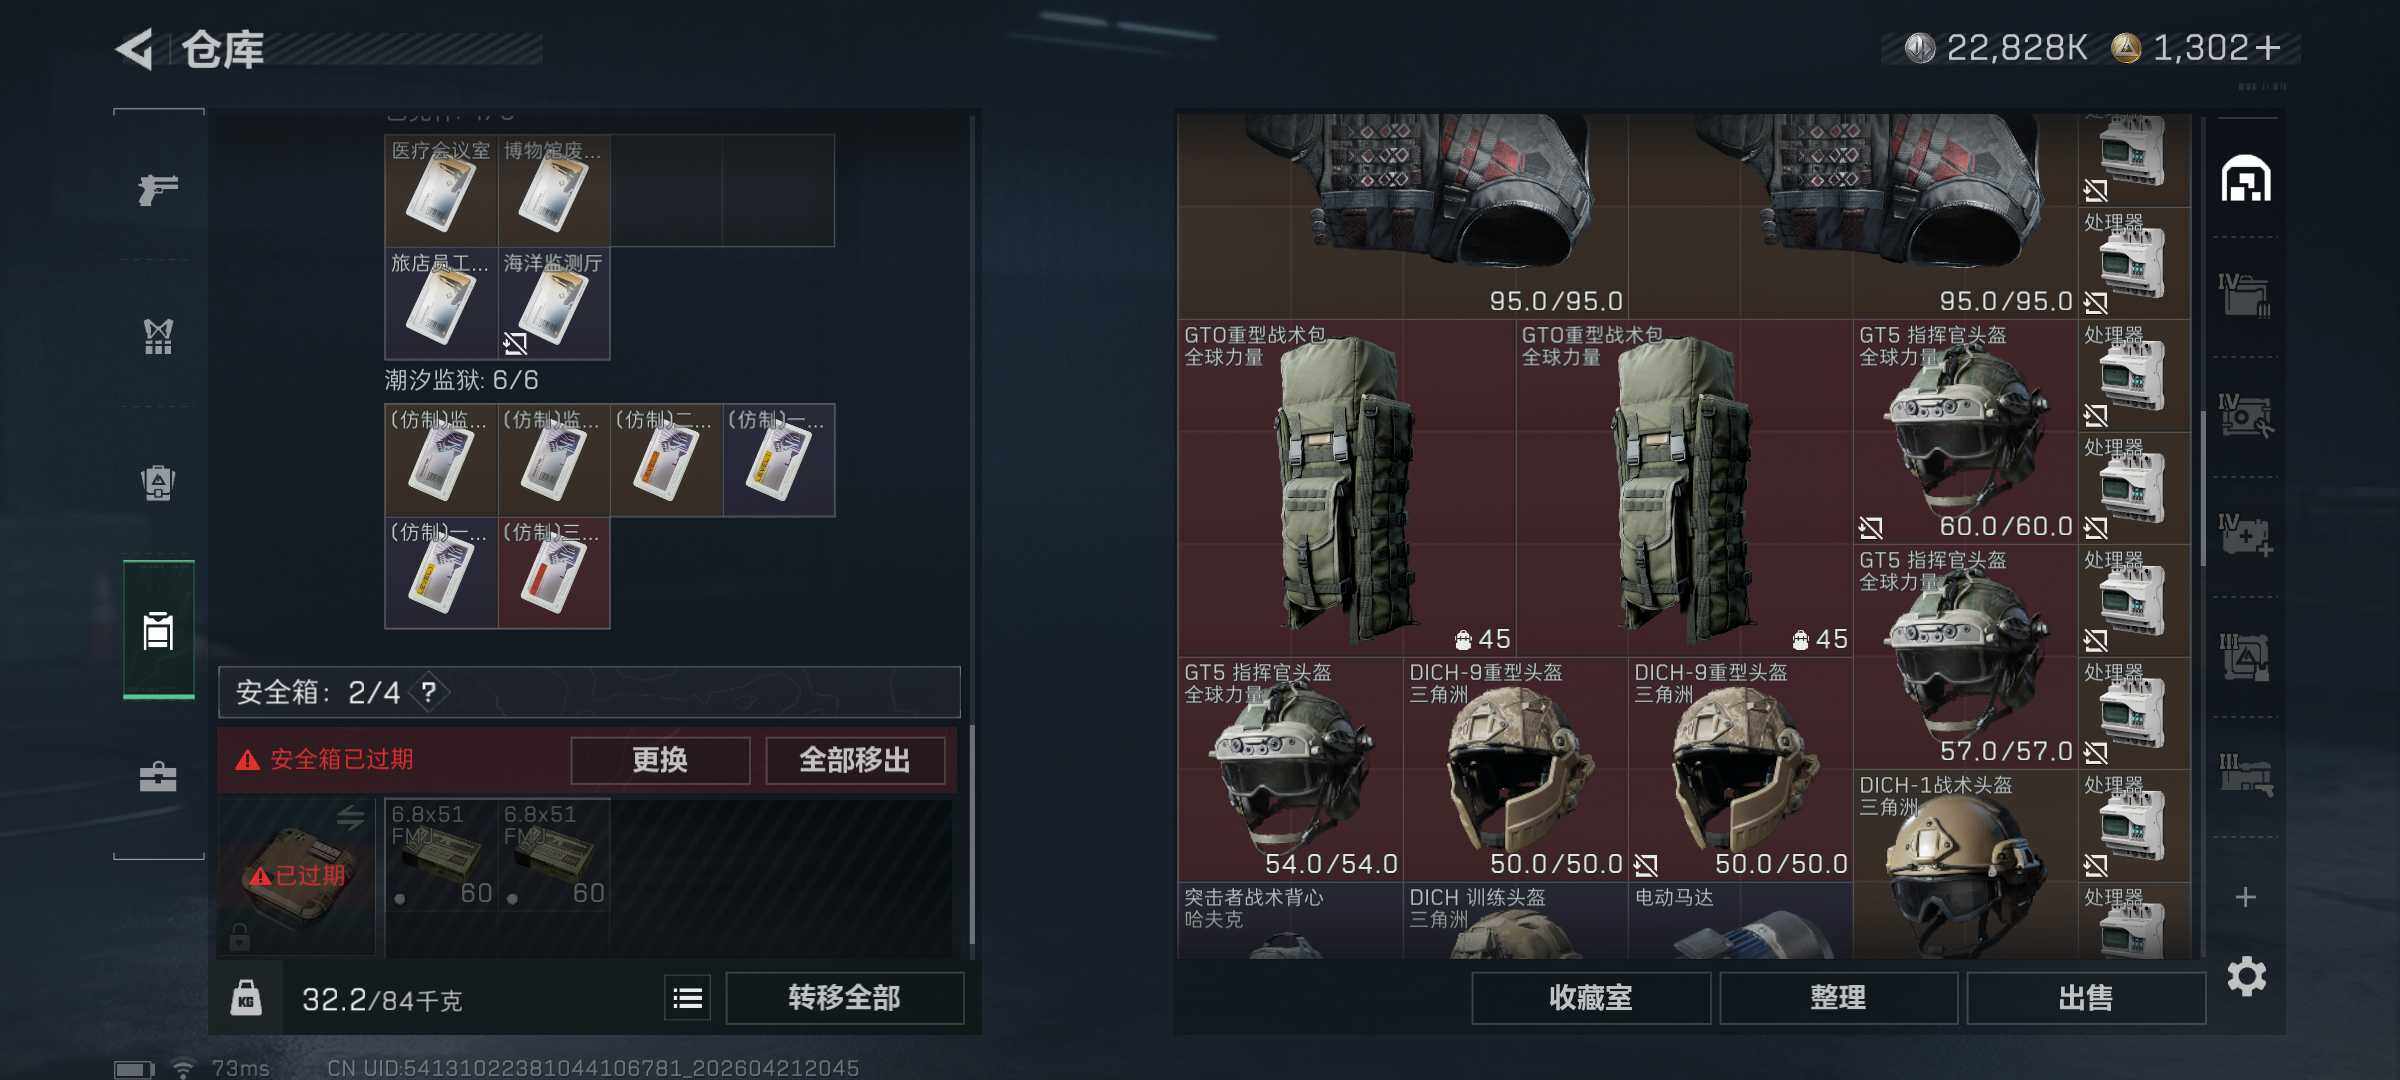The height and width of the screenshot is (1080, 2400).
Task: Go back using the arrow beside 仓库
Action: pos(135,49)
